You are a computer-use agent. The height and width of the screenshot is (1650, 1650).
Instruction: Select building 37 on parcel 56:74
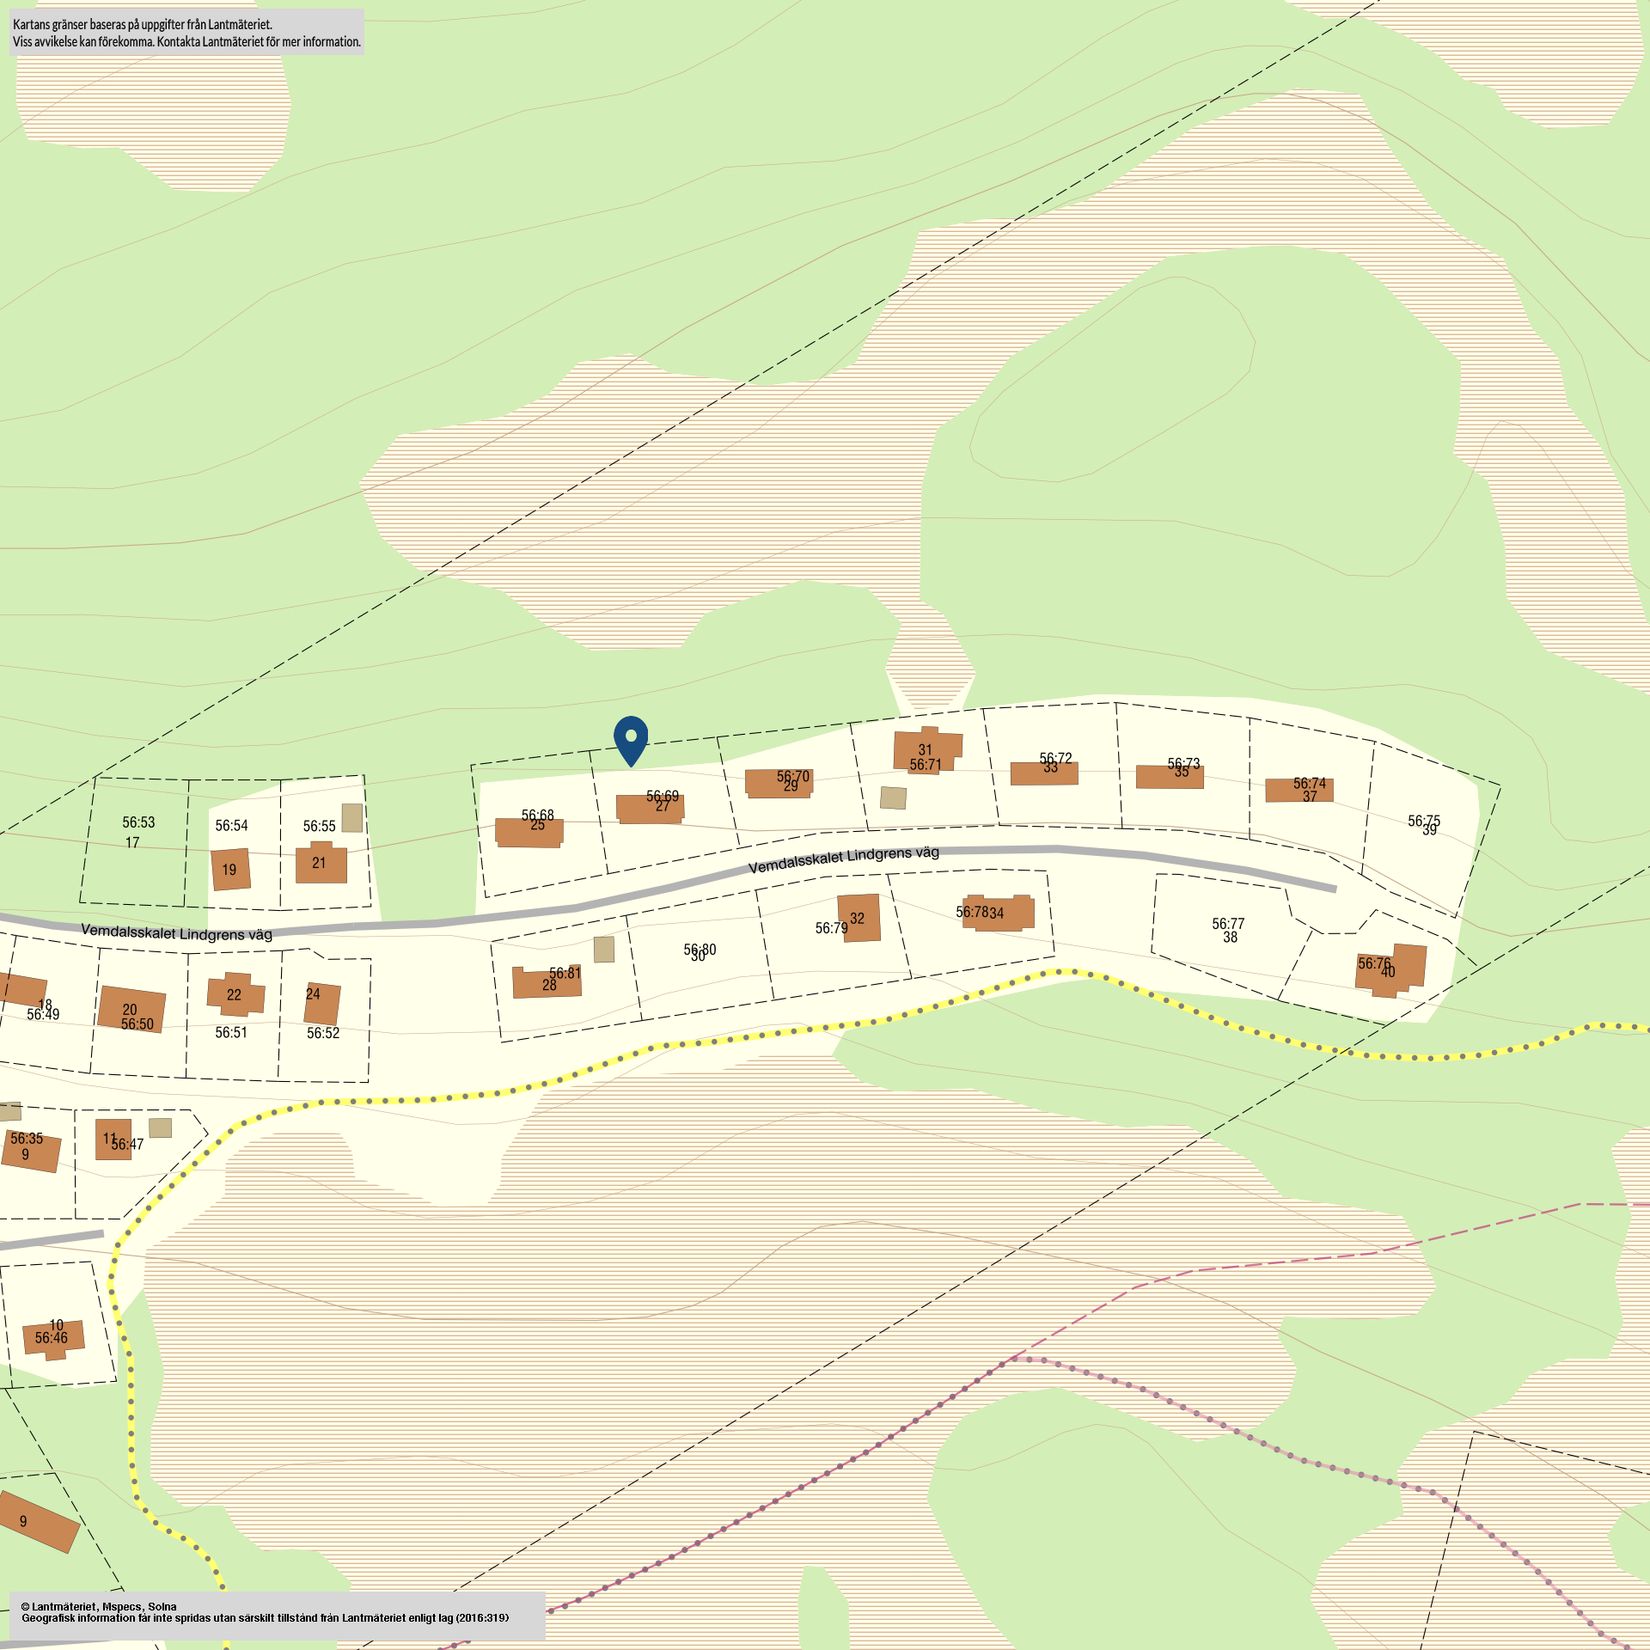pos(1298,790)
